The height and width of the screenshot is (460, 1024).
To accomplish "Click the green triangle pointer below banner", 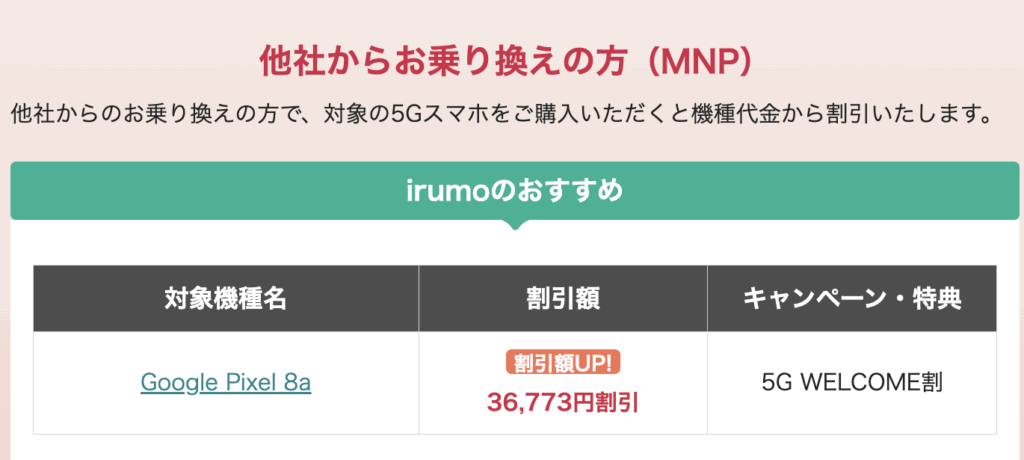I will (x=515, y=225).
